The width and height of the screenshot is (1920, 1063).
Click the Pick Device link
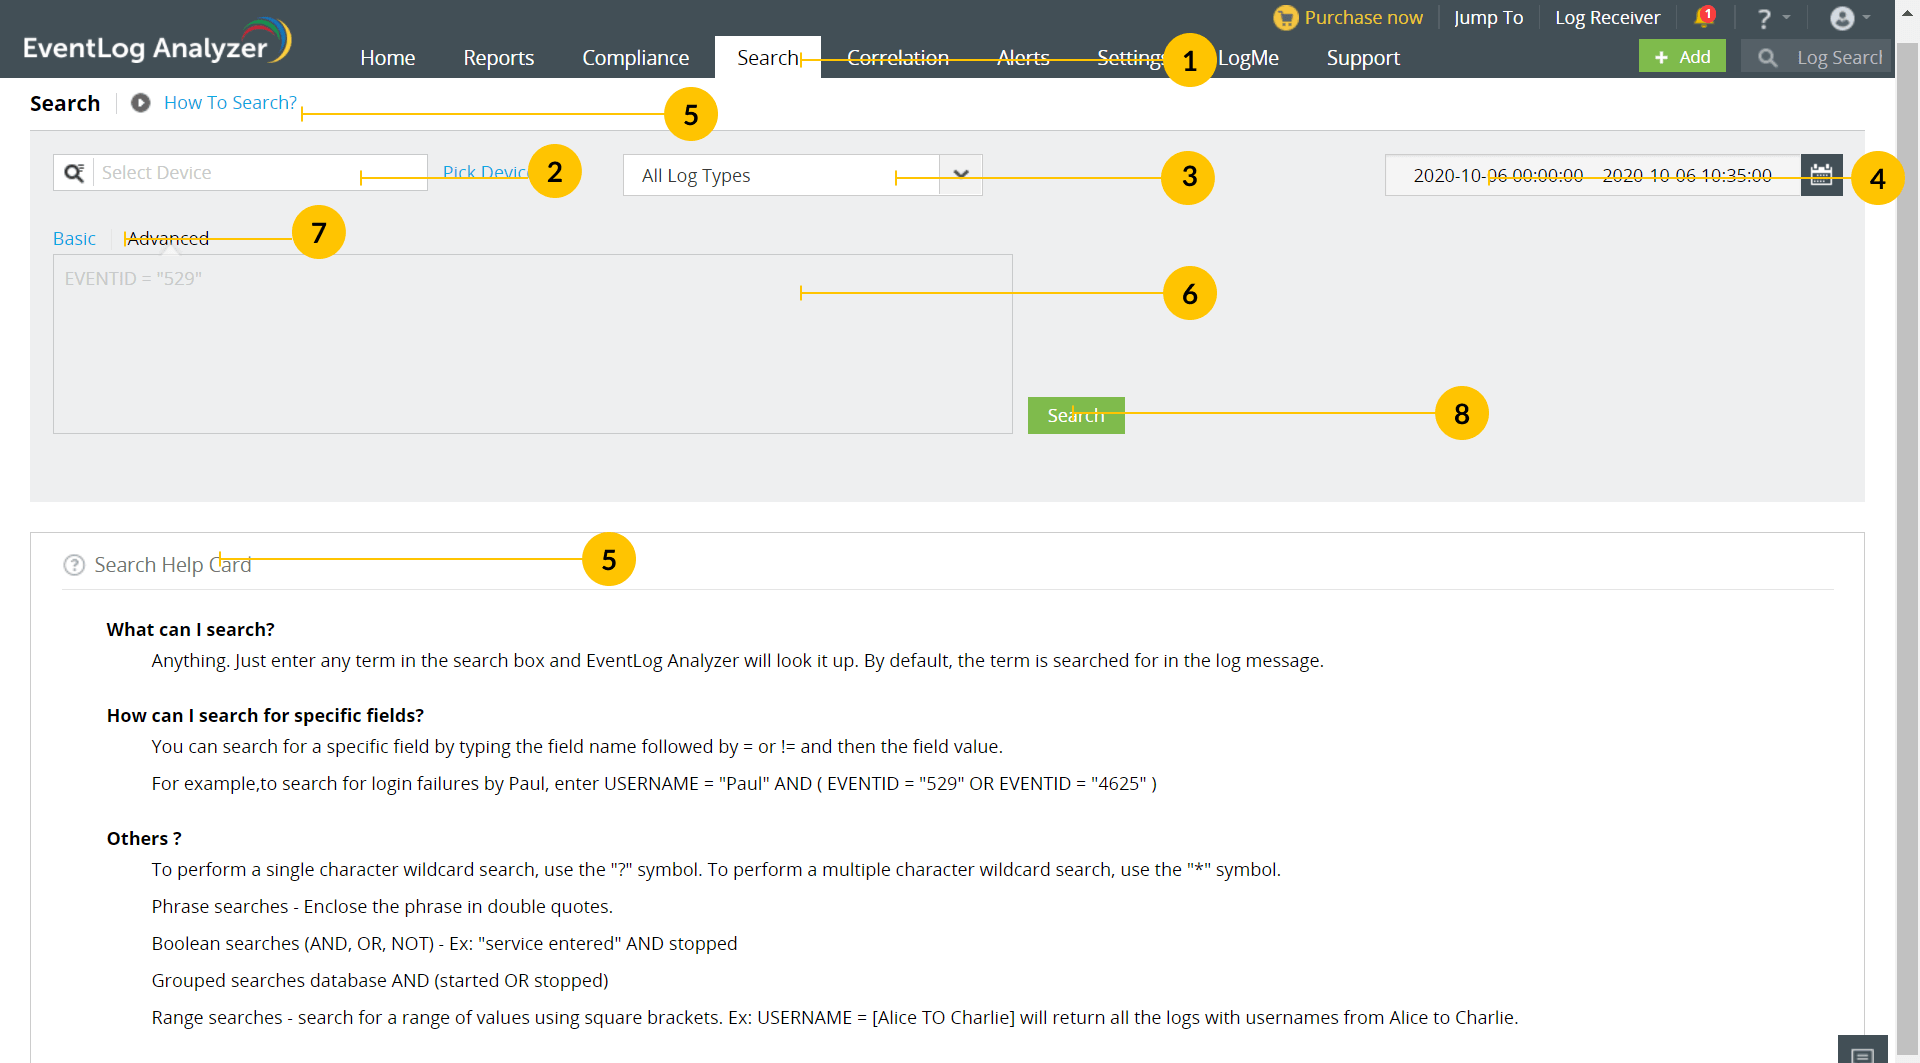coord(485,173)
